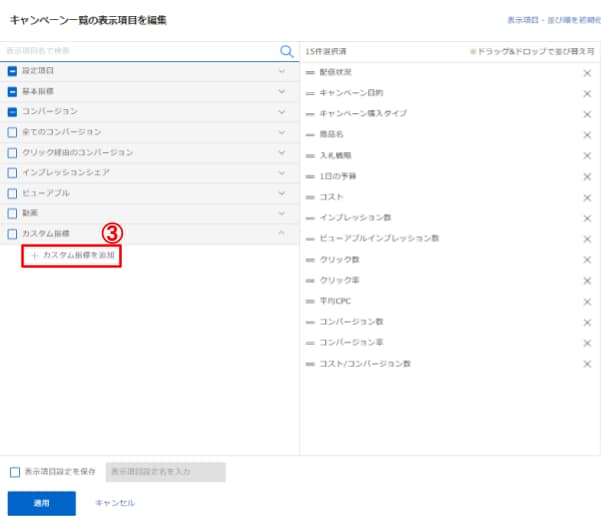The width and height of the screenshot is (601, 525).
Task: Click the drag handle beside 入札戦略
Action: tap(310, 155)
